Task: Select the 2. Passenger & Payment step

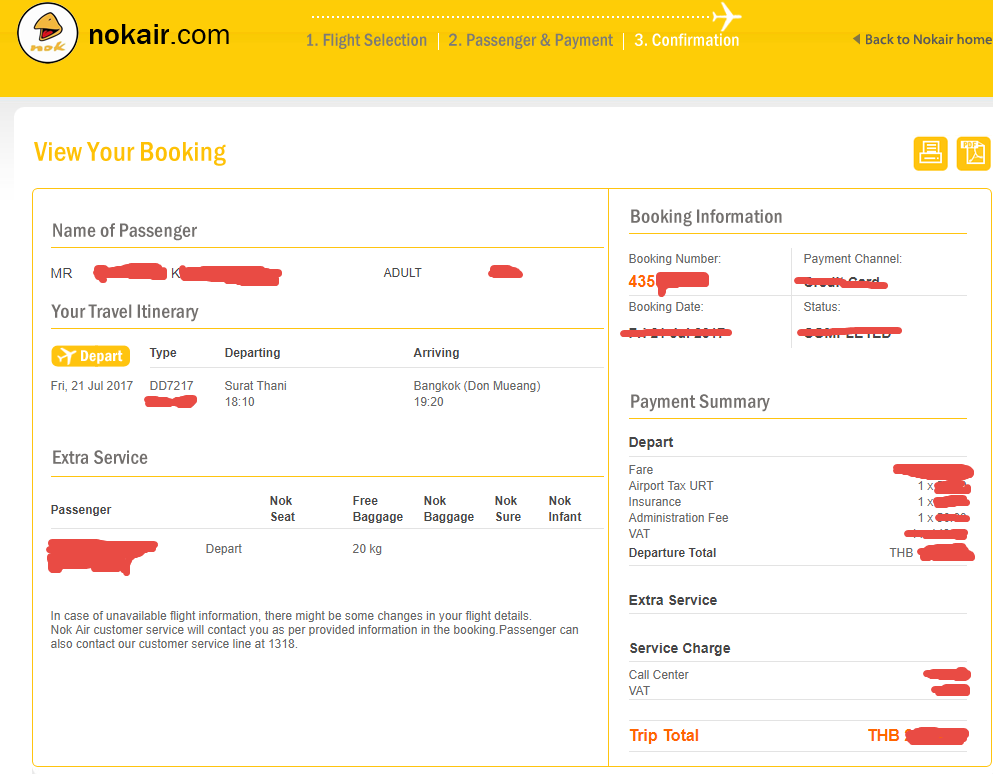Action: 530,41
